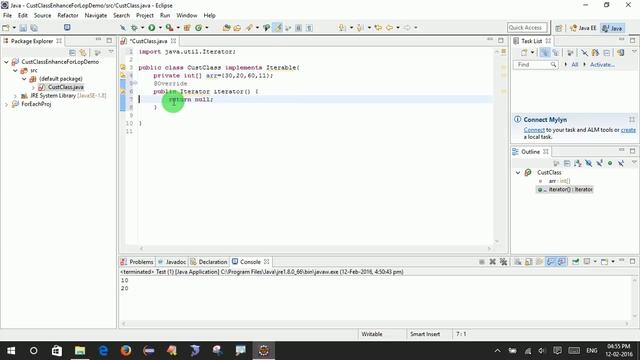Collapse CustClass in the Outline view
This screenshot has width=640, height=360.
click(x=518, y=173)
